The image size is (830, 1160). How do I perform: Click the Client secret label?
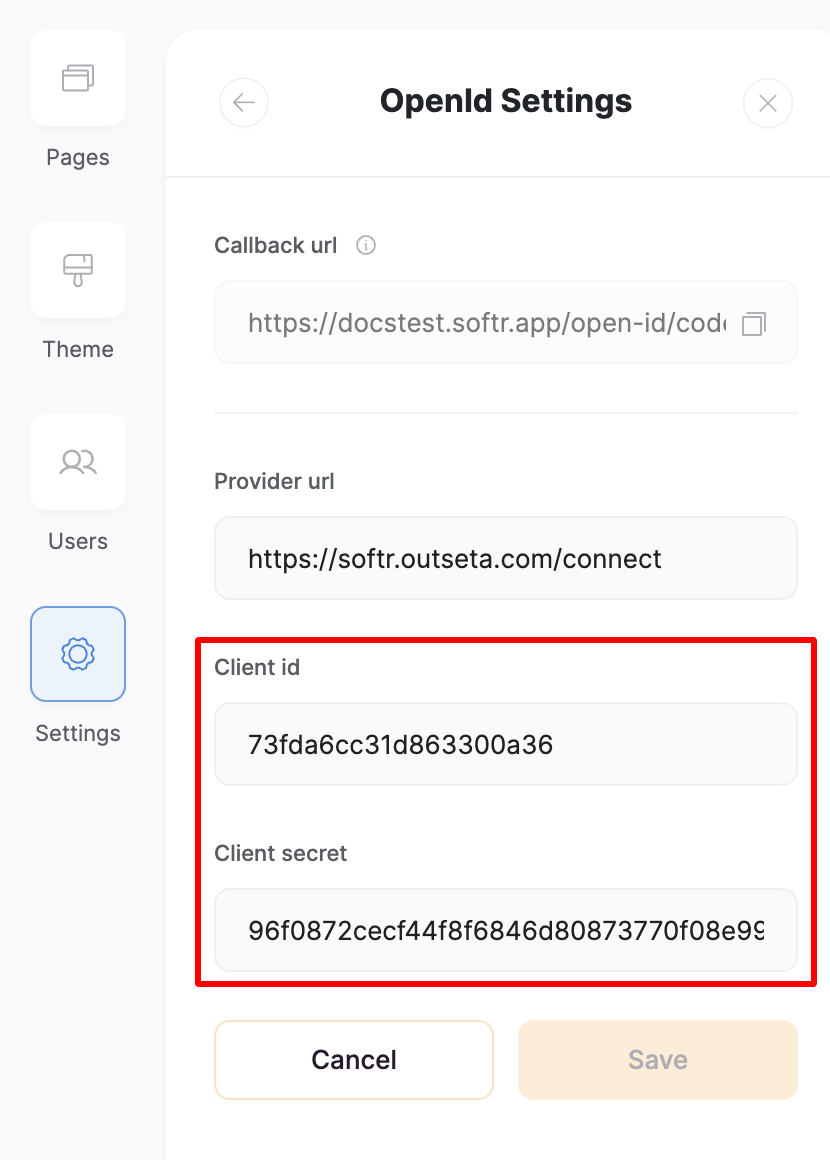tap(280, 853)
